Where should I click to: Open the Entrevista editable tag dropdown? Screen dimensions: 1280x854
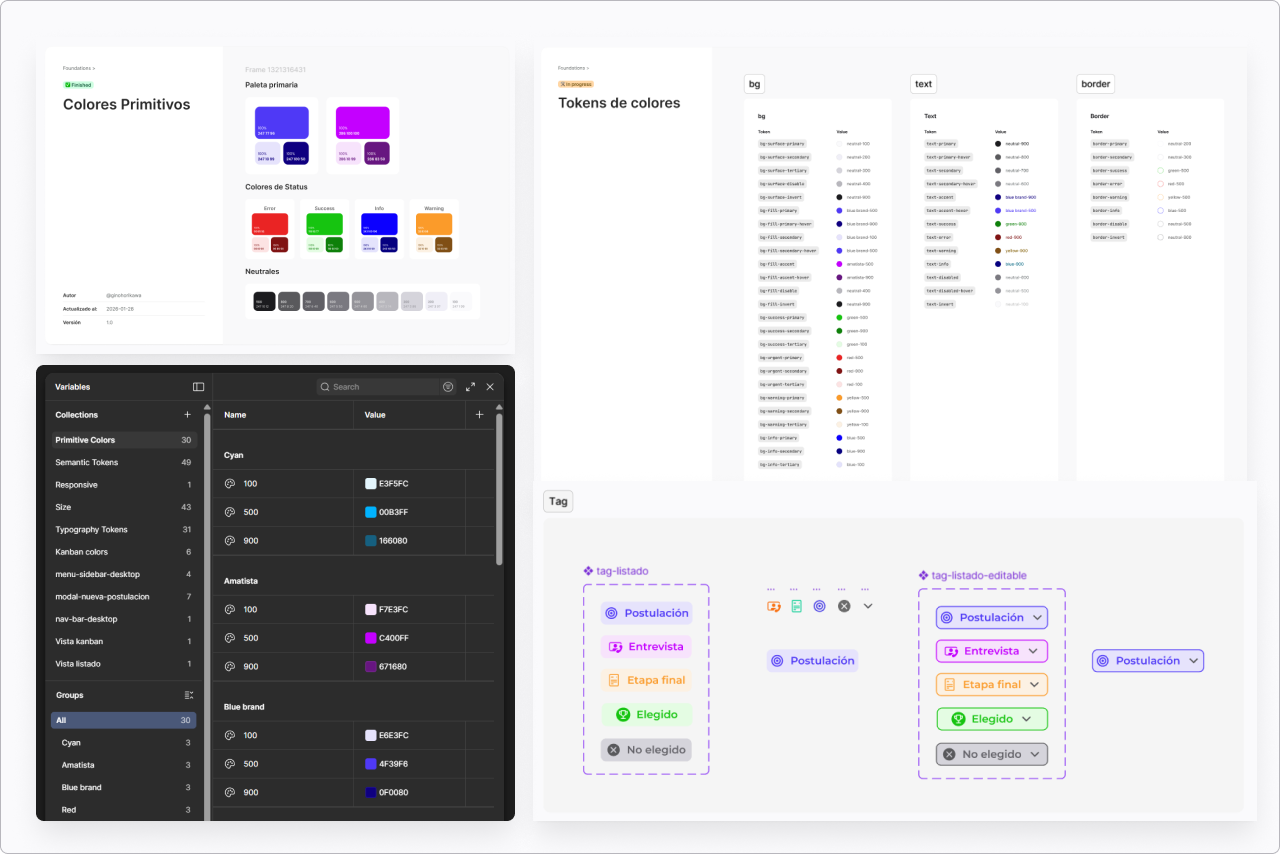coord(1033,651)
